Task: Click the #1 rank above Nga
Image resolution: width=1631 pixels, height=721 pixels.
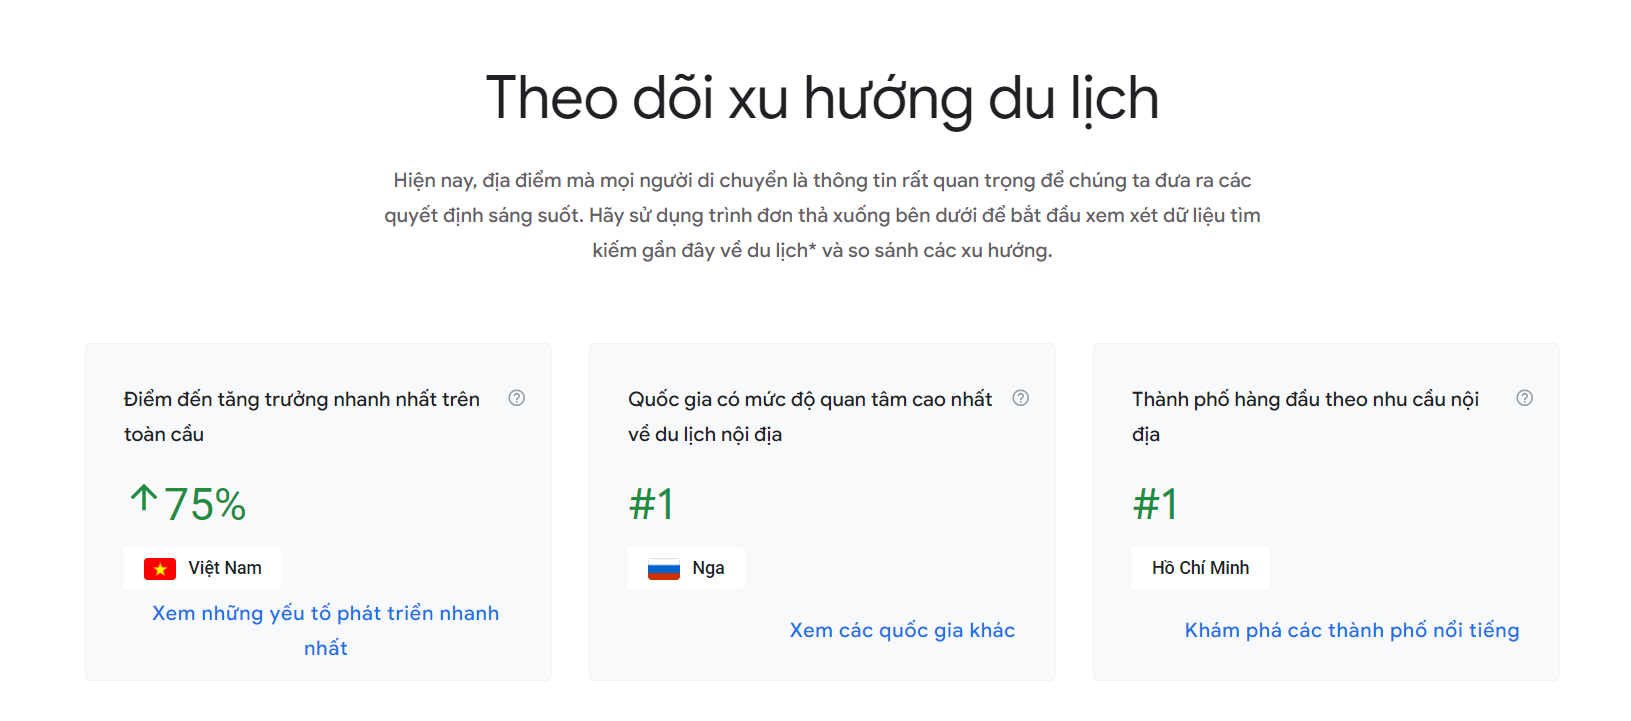Action: pyautogui.click(x=652, y=505)
